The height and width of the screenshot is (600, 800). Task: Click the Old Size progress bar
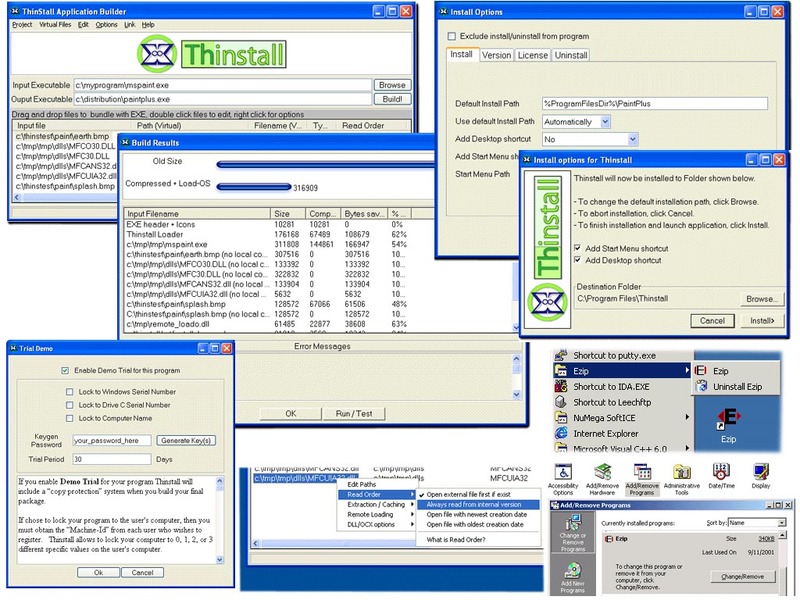(325, 164)
